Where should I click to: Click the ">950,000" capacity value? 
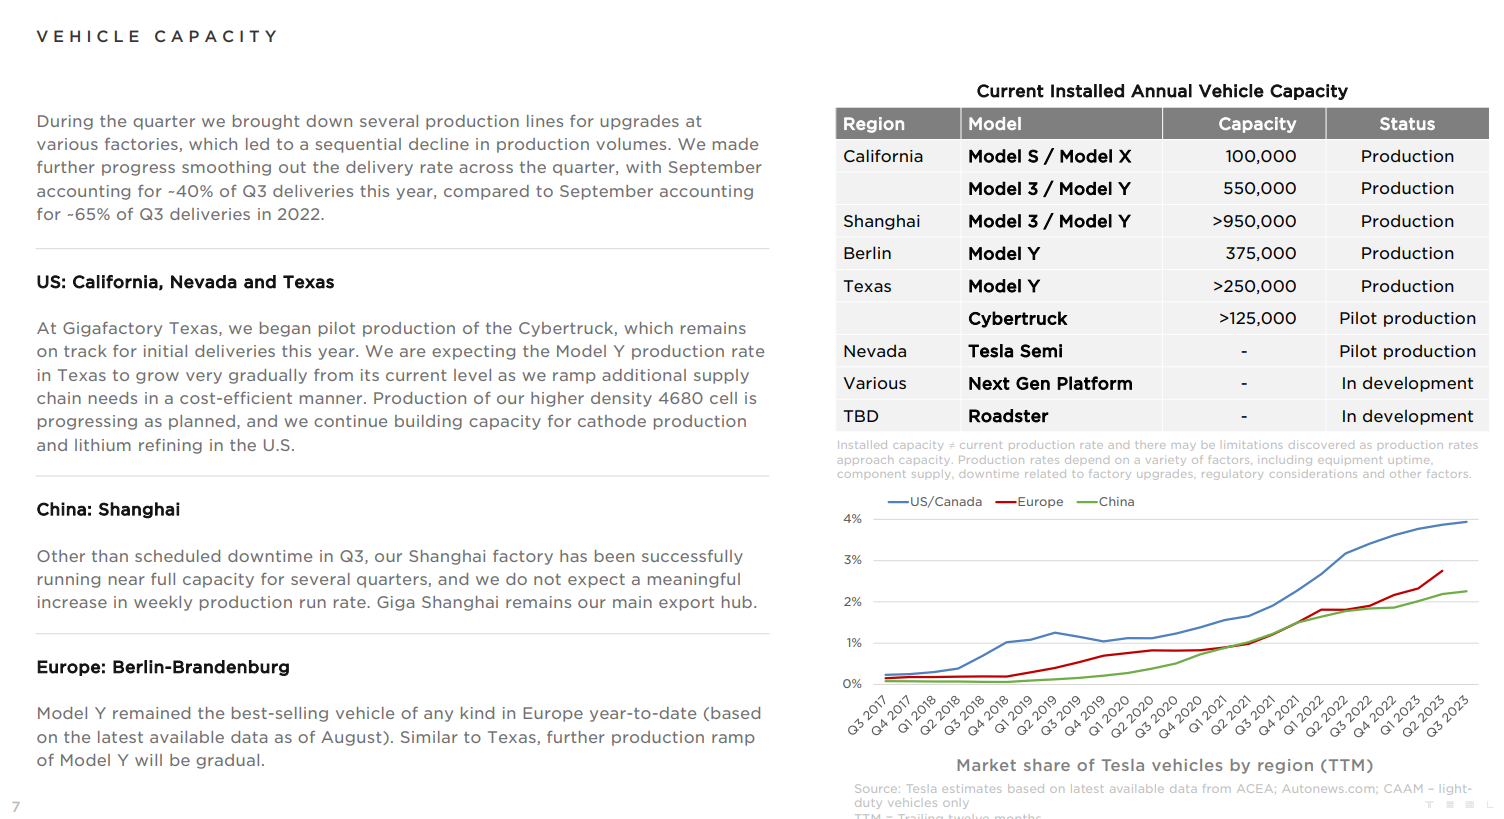(1255, 221)
